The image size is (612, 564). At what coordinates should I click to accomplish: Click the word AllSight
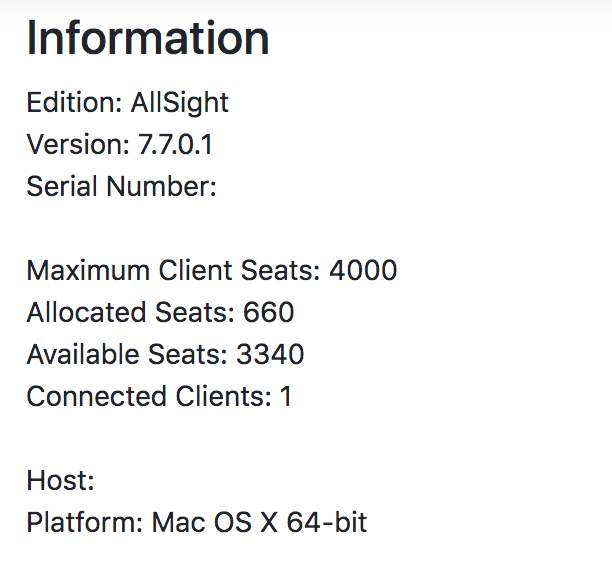tap(180, 103)
